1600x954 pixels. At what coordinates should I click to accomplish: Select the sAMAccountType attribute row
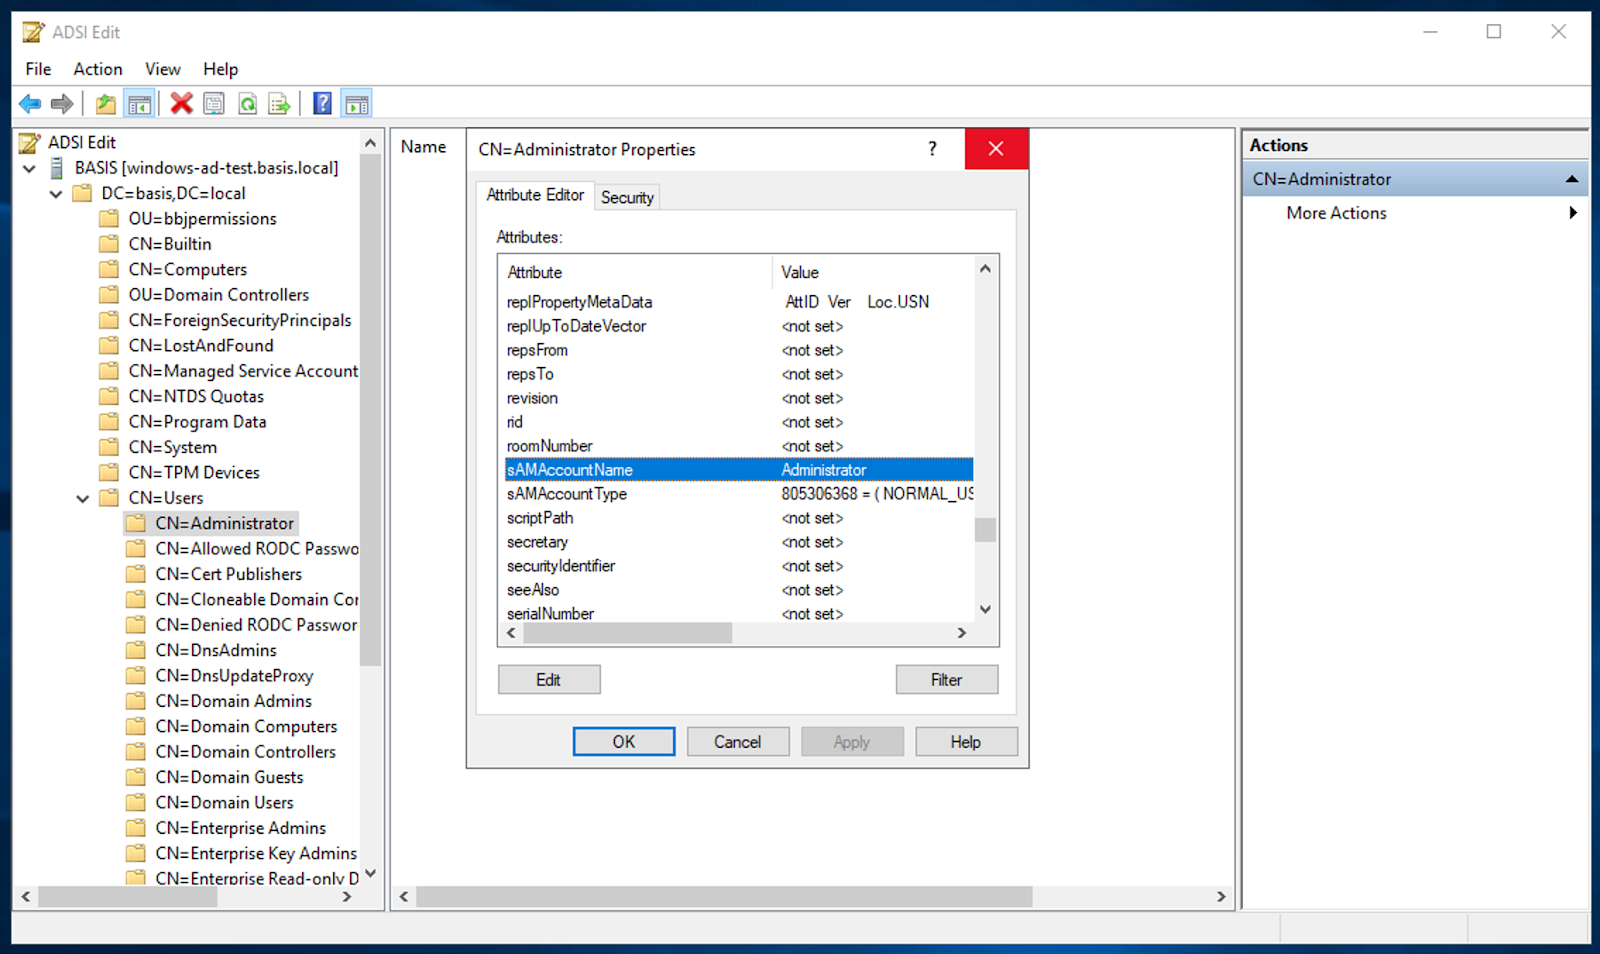(739, 494)
